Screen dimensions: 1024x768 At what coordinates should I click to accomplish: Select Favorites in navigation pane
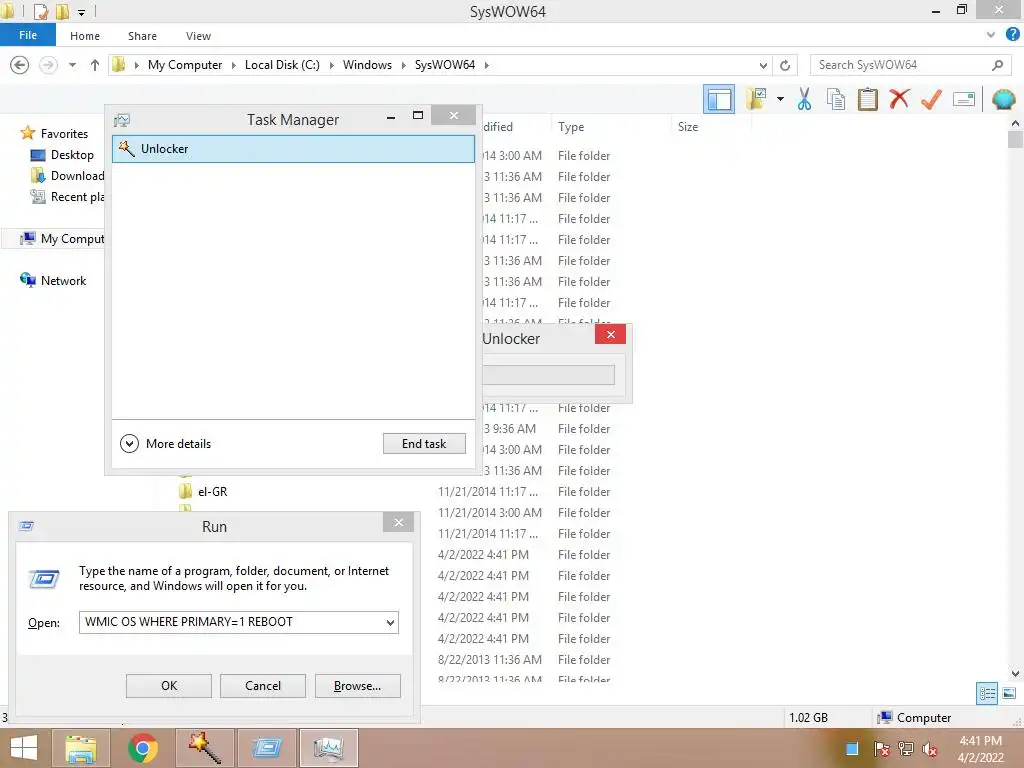pyautogui.click(x=64, y=133)
